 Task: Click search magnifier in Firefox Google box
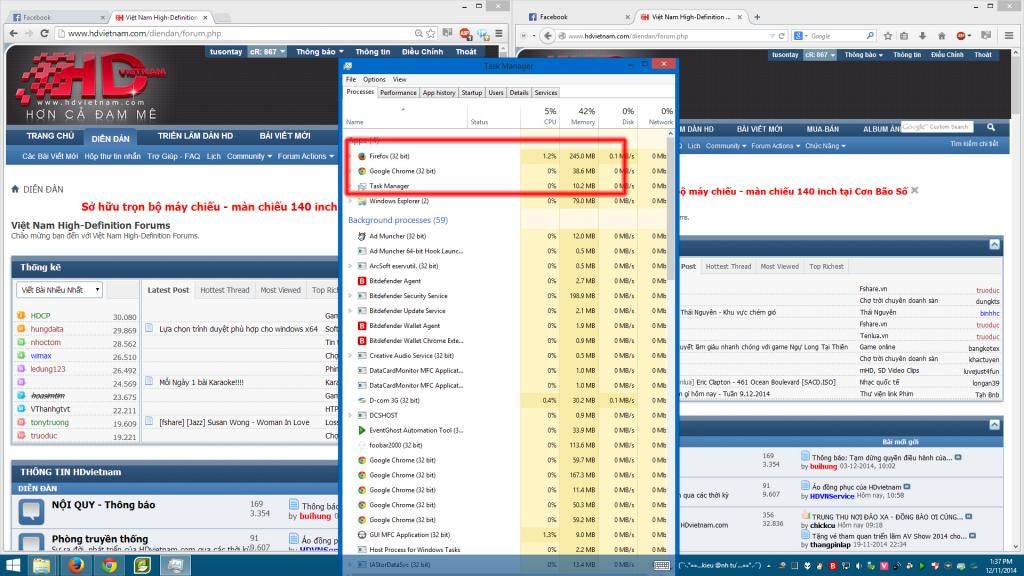(x=869, y=36)
